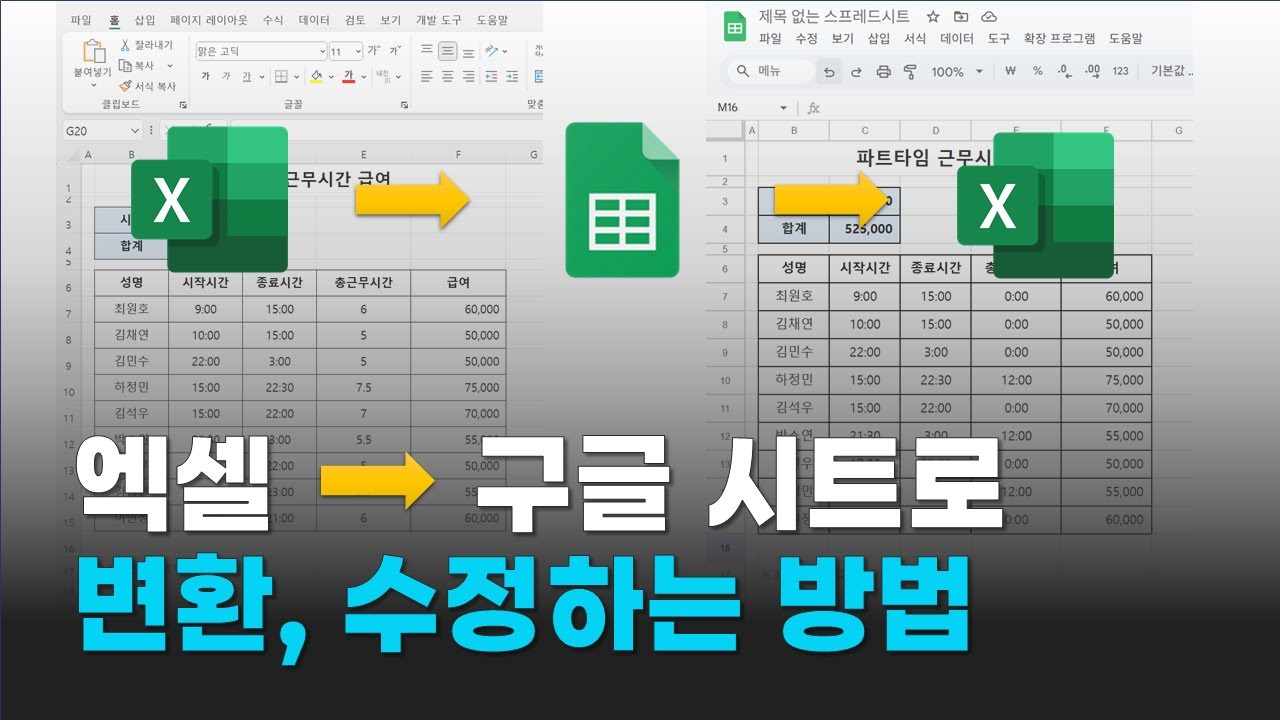Open the Excel name box G20 dropdown

(135, 130)
